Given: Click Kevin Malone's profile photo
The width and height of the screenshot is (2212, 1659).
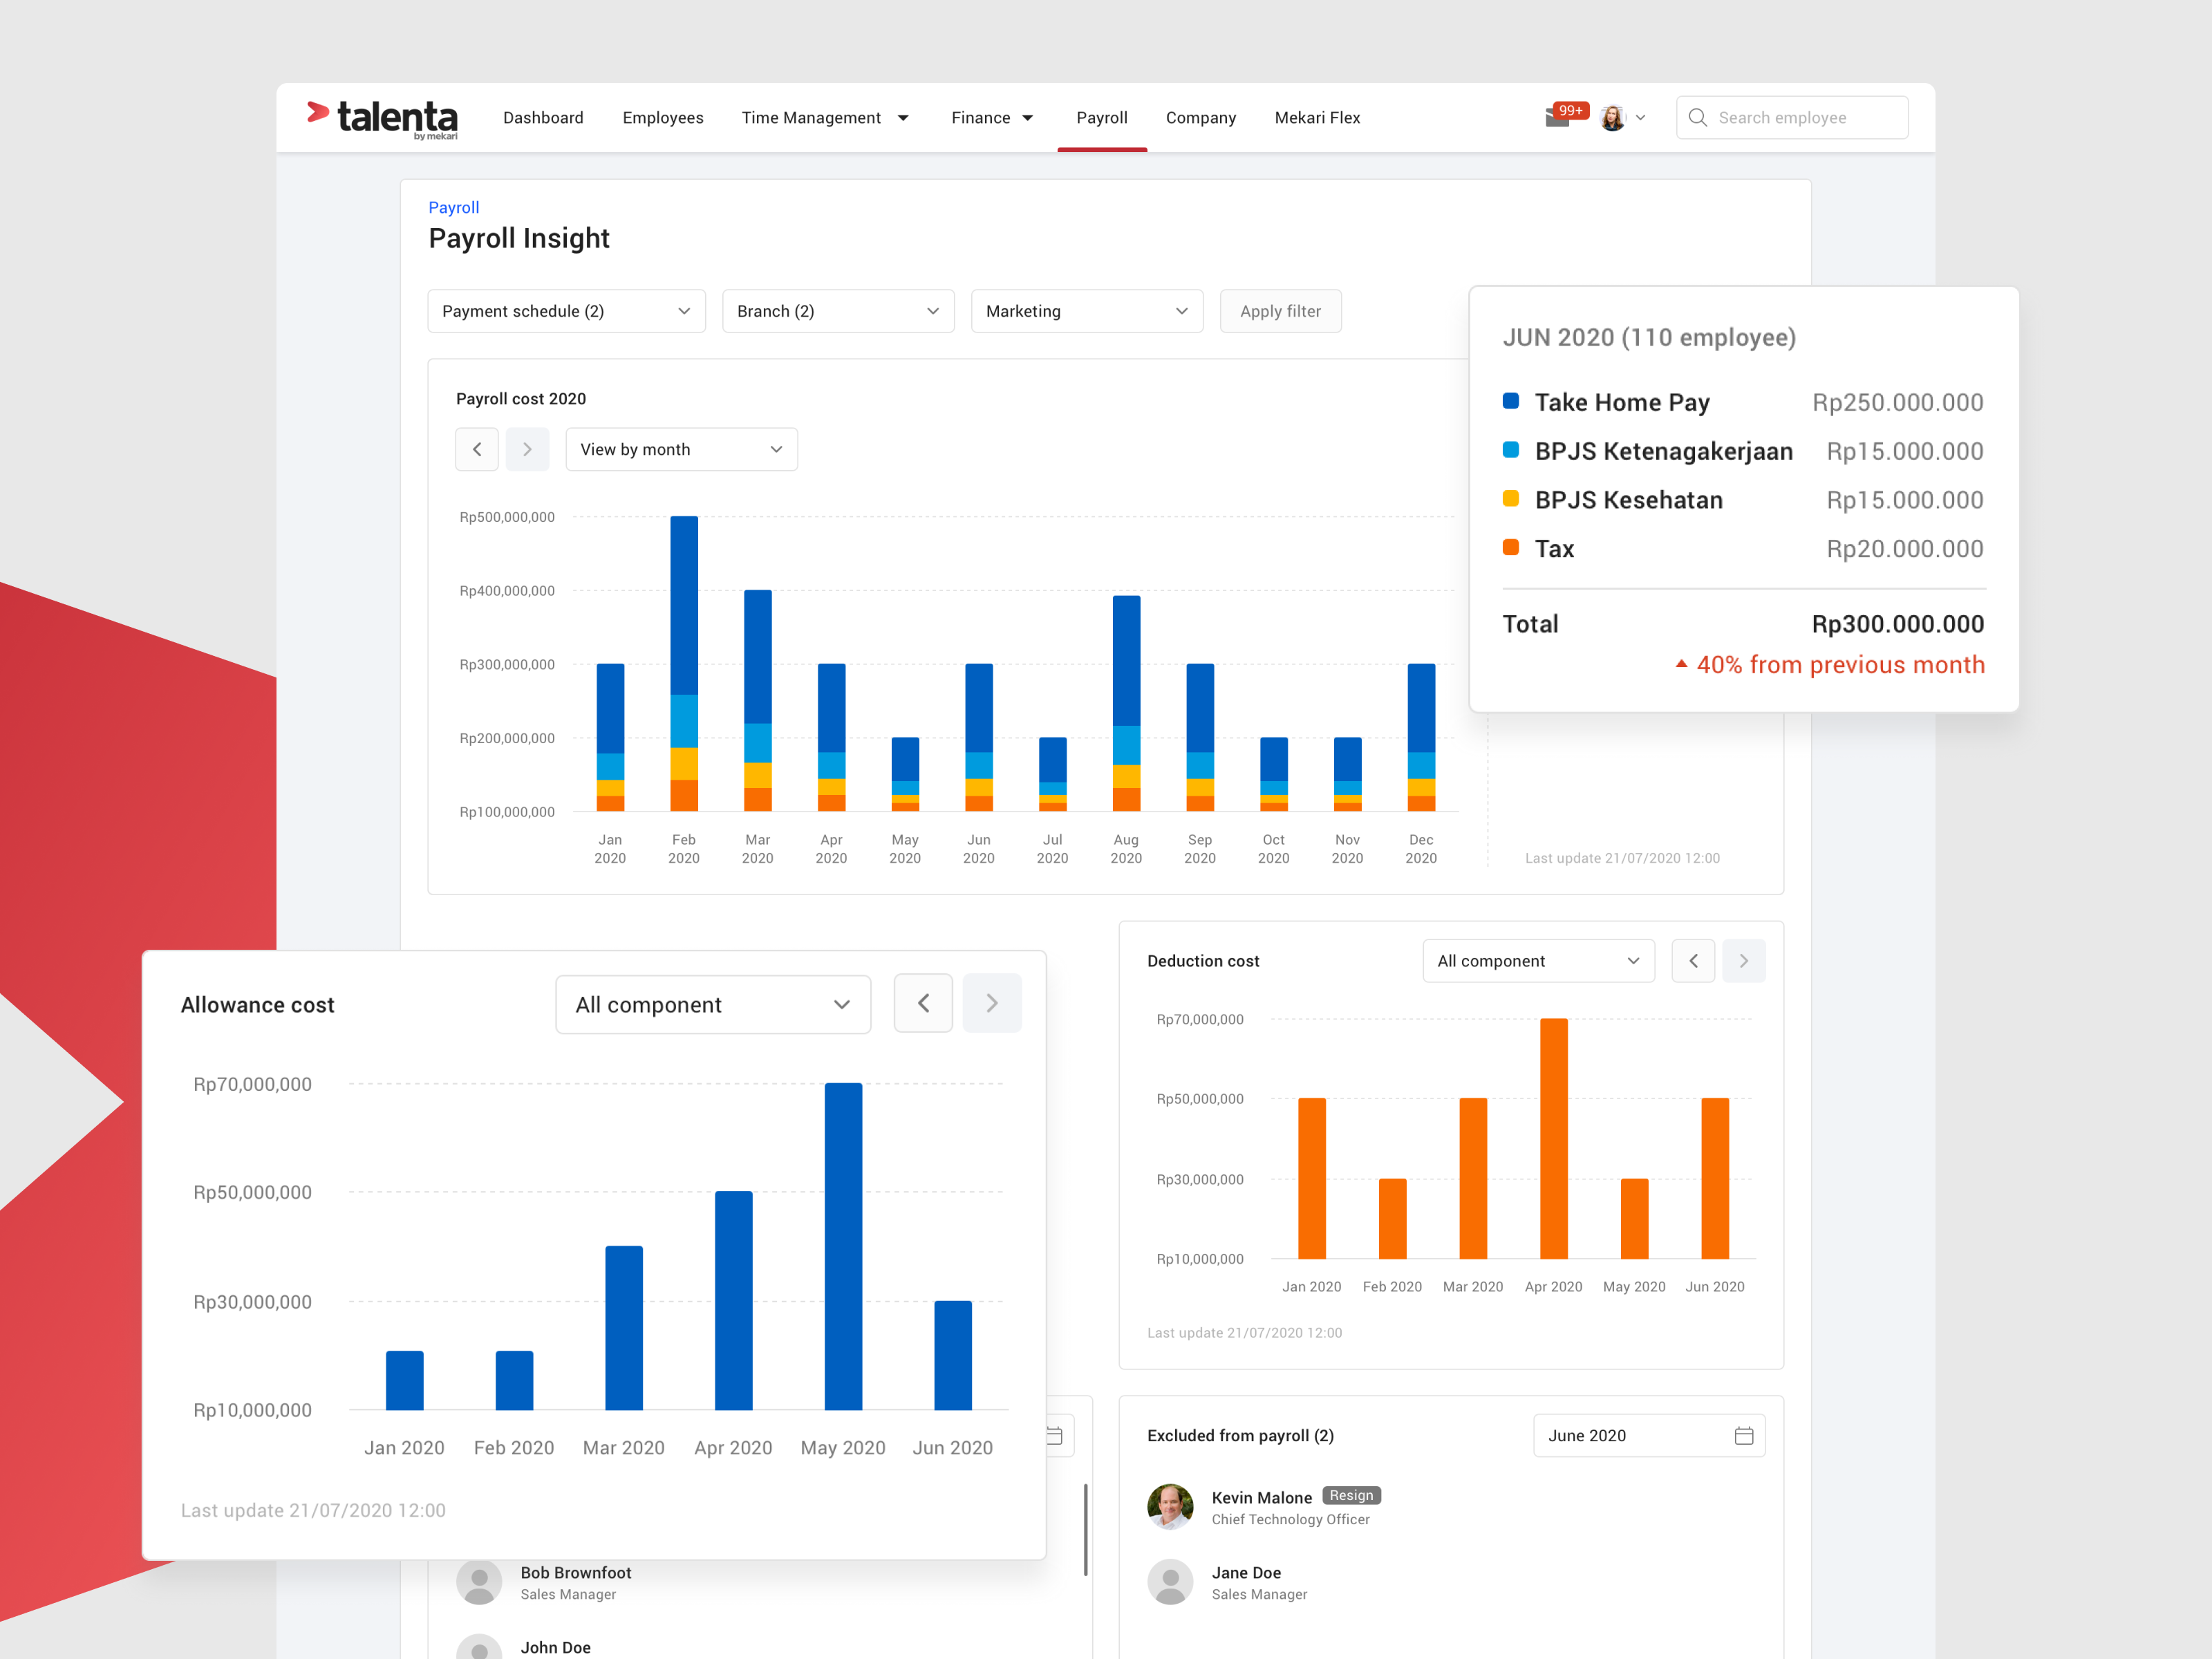Looking at the screenshot, I should coord(1170,1506).
